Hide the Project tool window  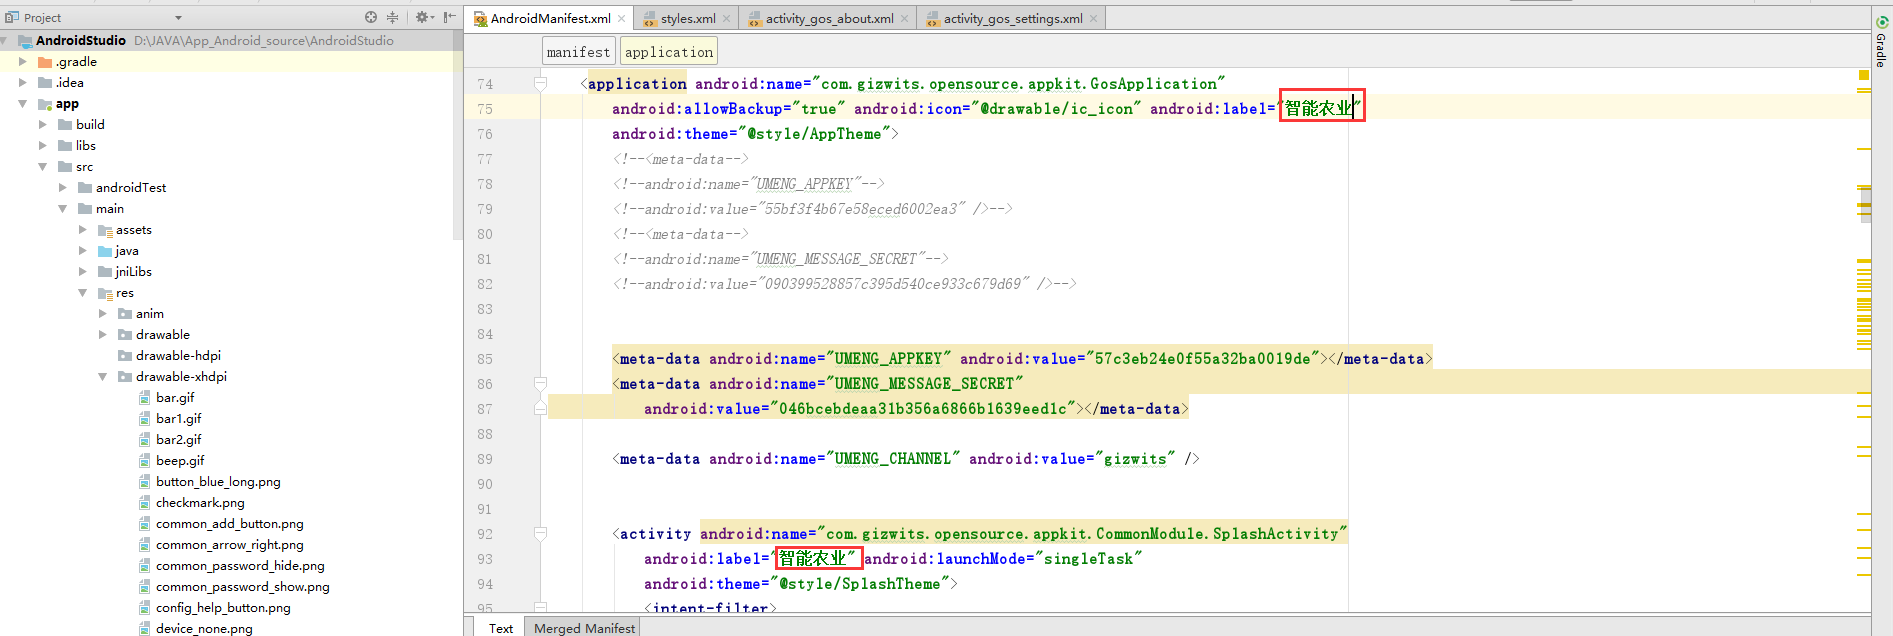(449, 17)
